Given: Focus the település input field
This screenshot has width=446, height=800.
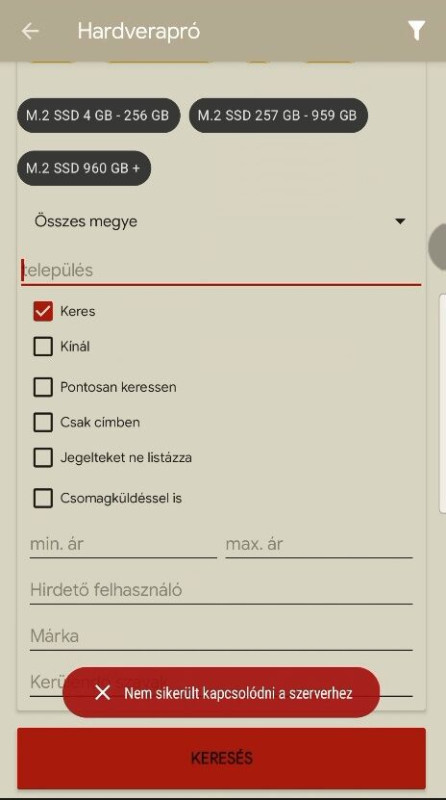Looking at the screenshot, I should [221, 270].
